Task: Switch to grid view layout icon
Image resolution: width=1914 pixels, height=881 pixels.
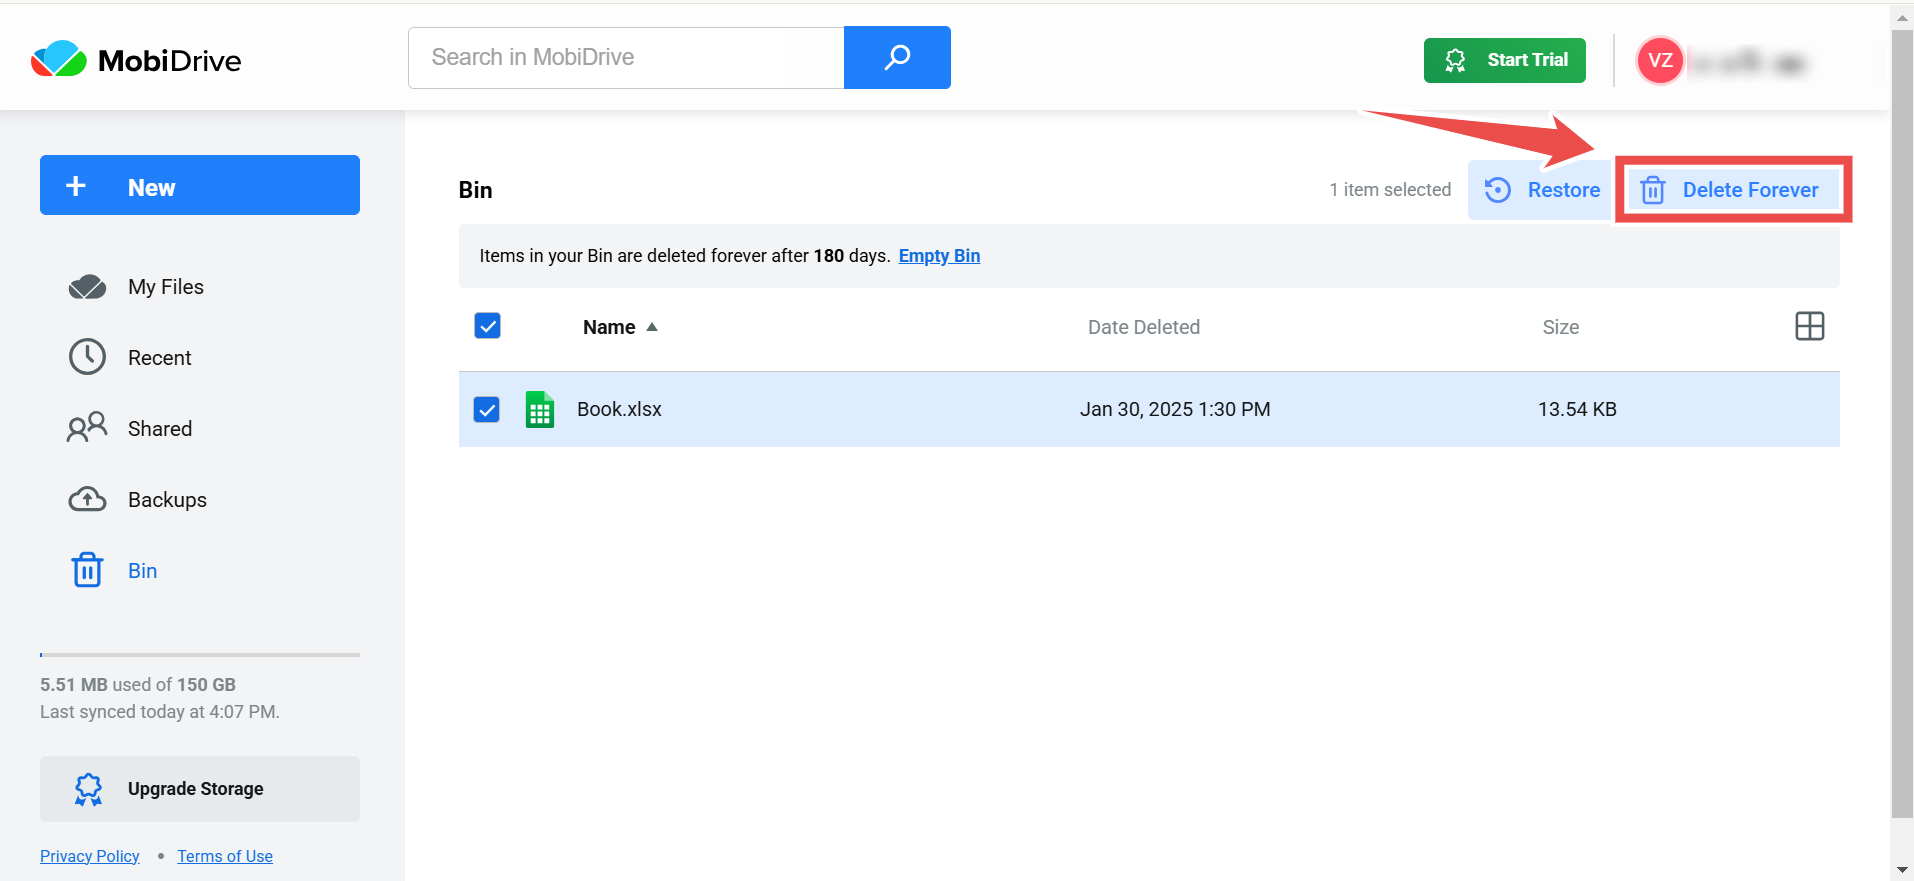Action: [1809, 326]
